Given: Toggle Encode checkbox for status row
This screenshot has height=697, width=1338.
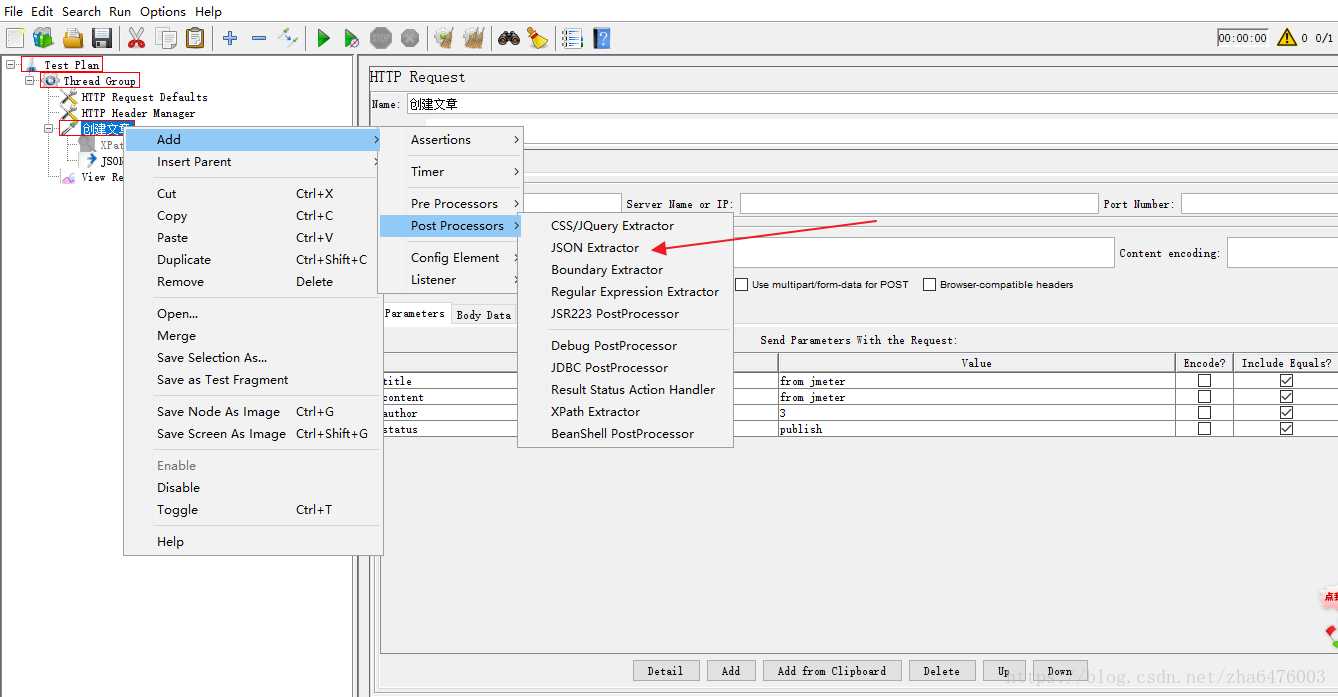Looking at the screenshot, I should [1204, 429].
